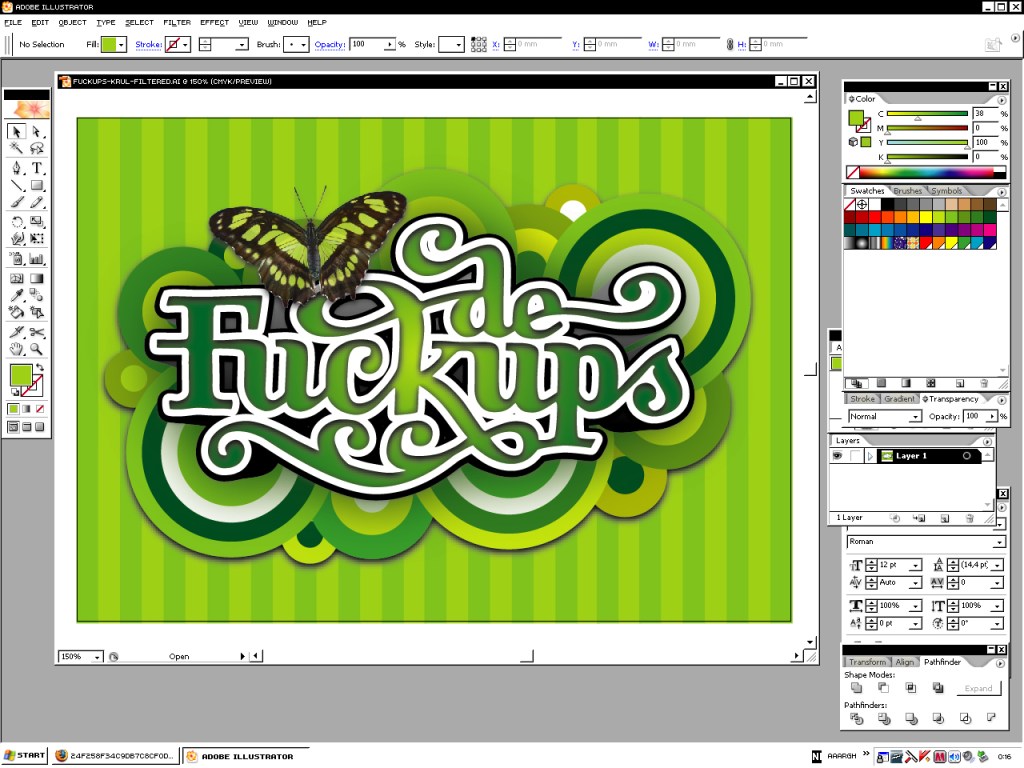Swap fill and stroke colors in the toolbox
Viewport: 1024px width, 768px height.
[x=39, y=367]
